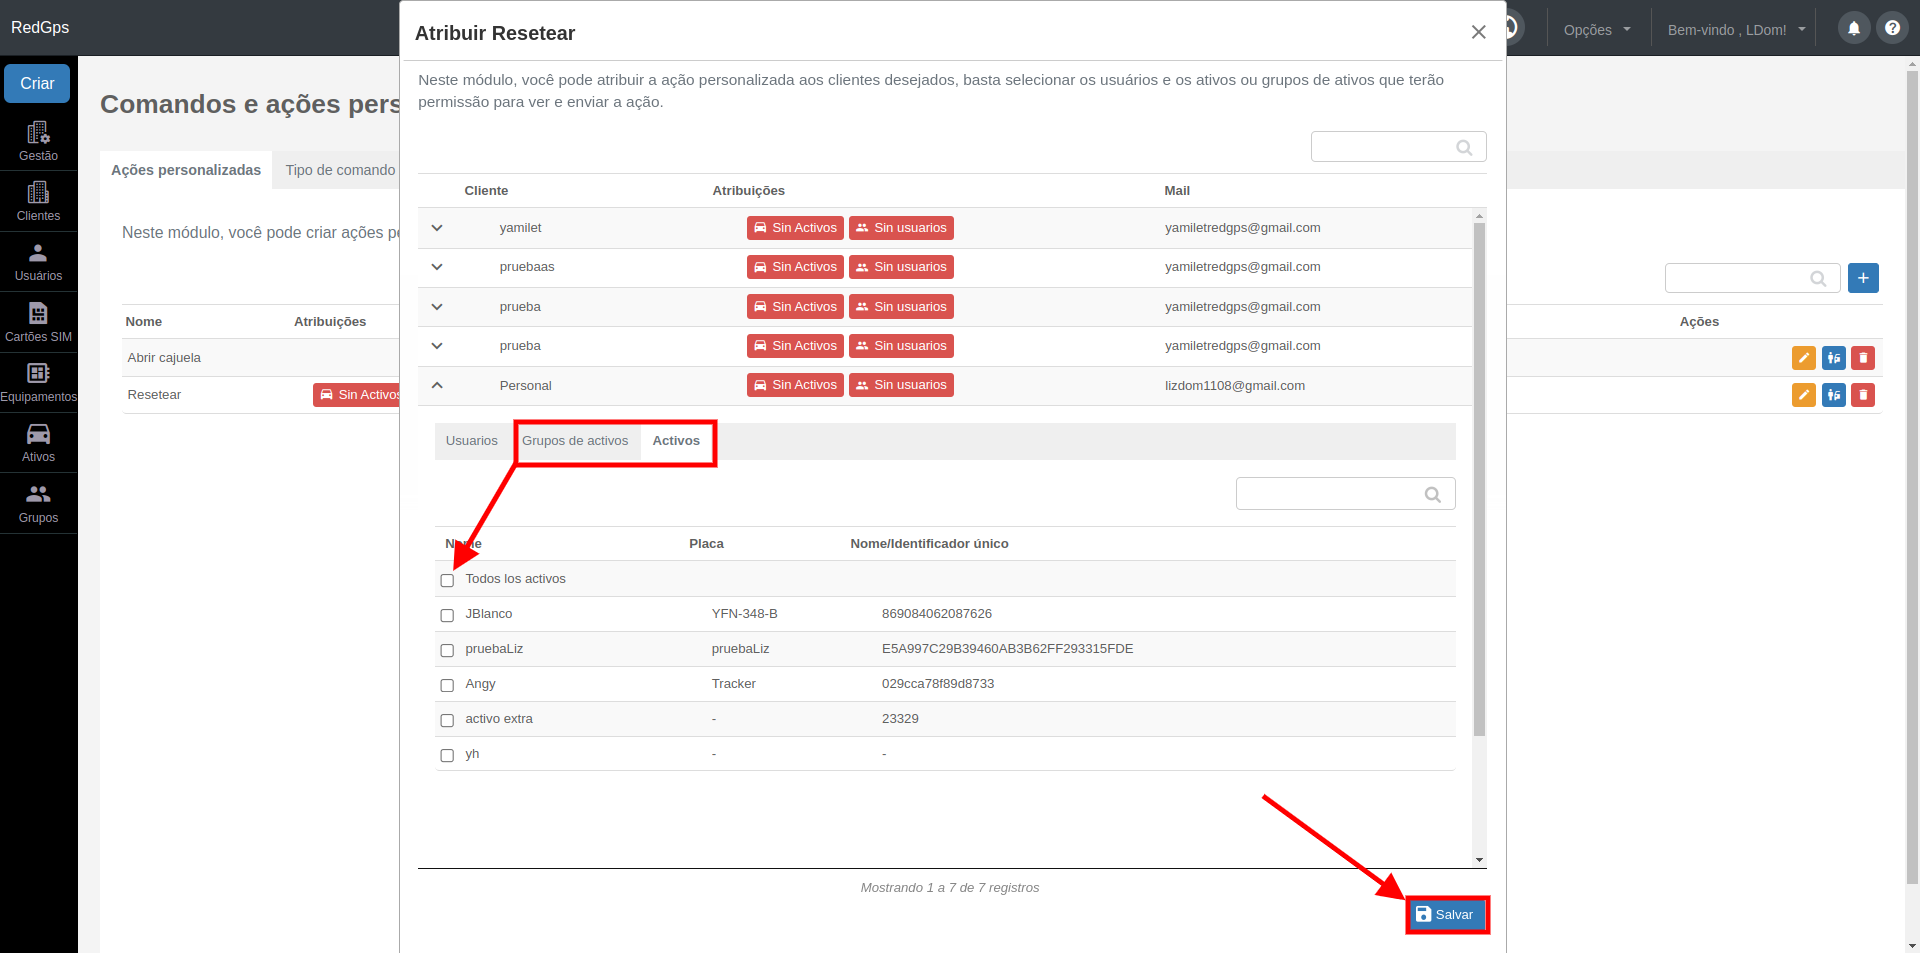Click the Criar button
The width and height of the screenshot is (1920, 953).
37,83
